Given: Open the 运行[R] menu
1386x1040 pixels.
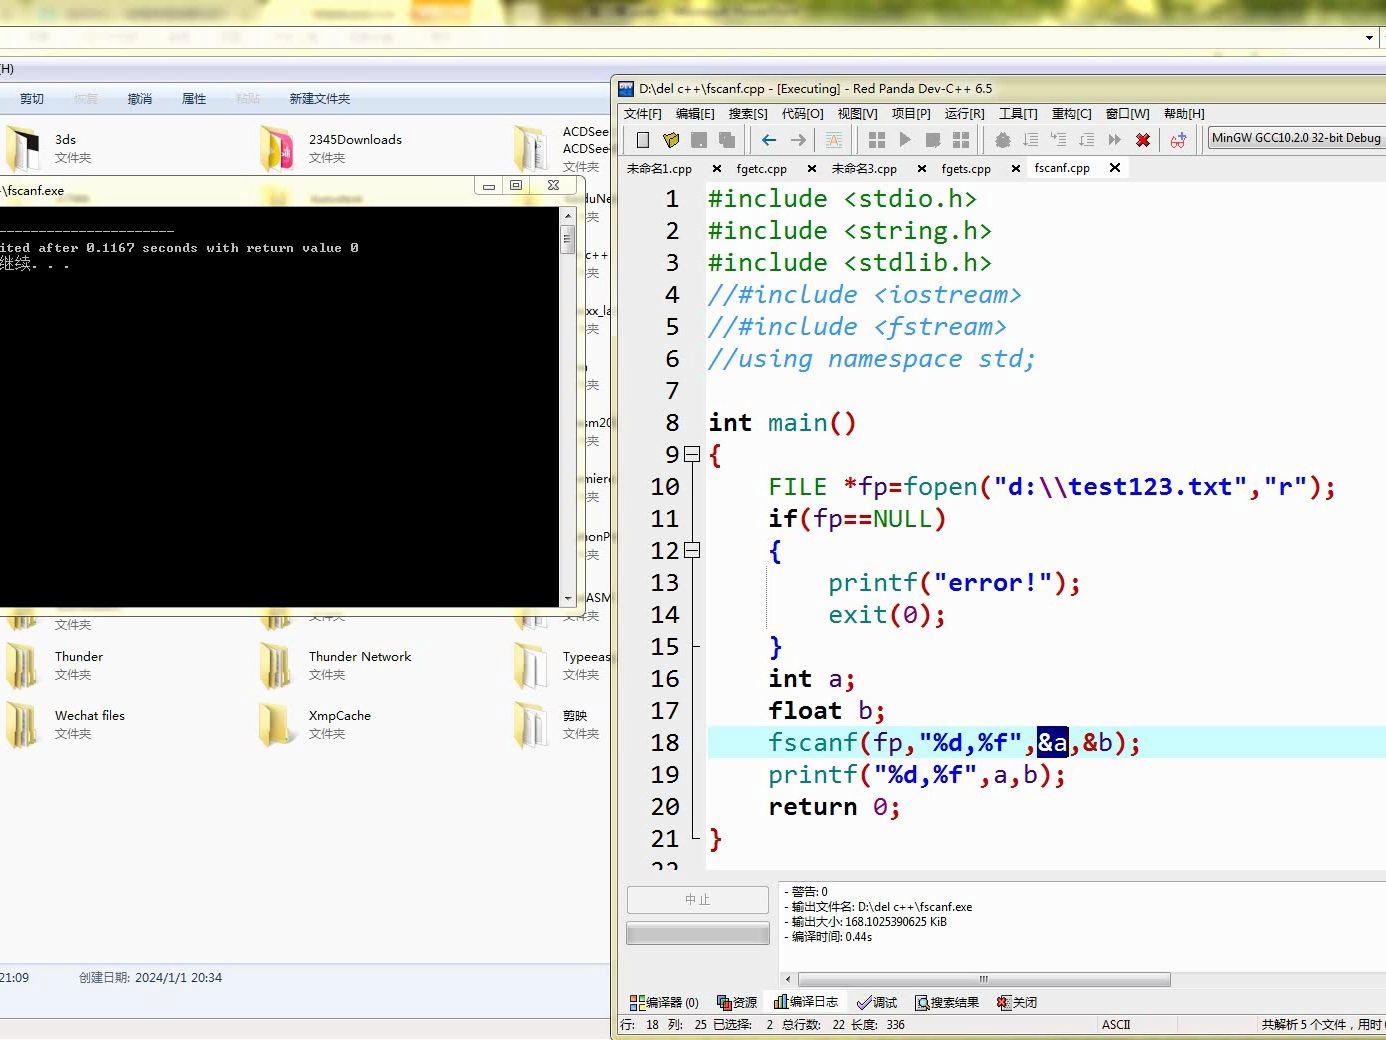Looking at the screenshot, I should [964, 114].
